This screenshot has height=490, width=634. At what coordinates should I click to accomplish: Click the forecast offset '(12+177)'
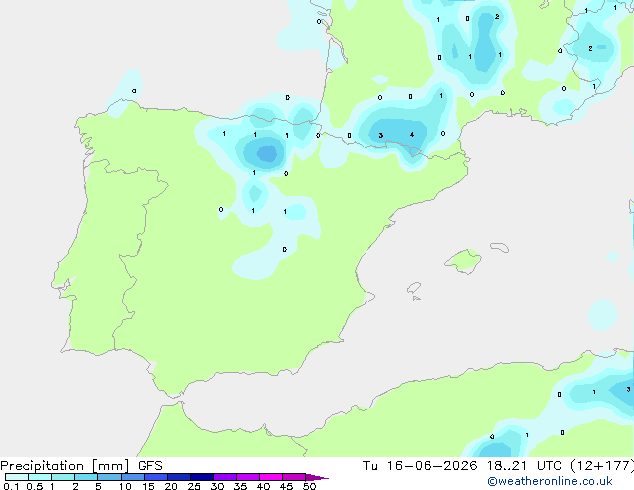[x=602, y=466]
